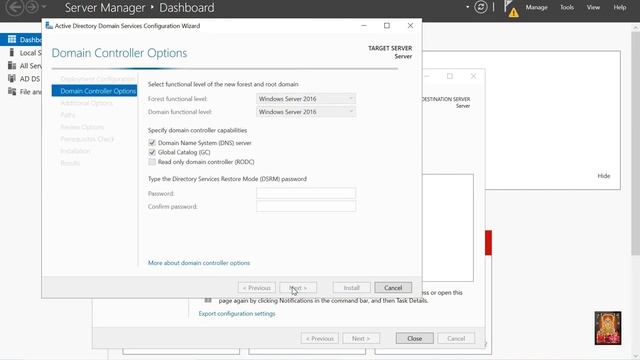The image size is (640, 360).
Task: Open the Forest functional level dropdown
Action: [x=306, y=99]
